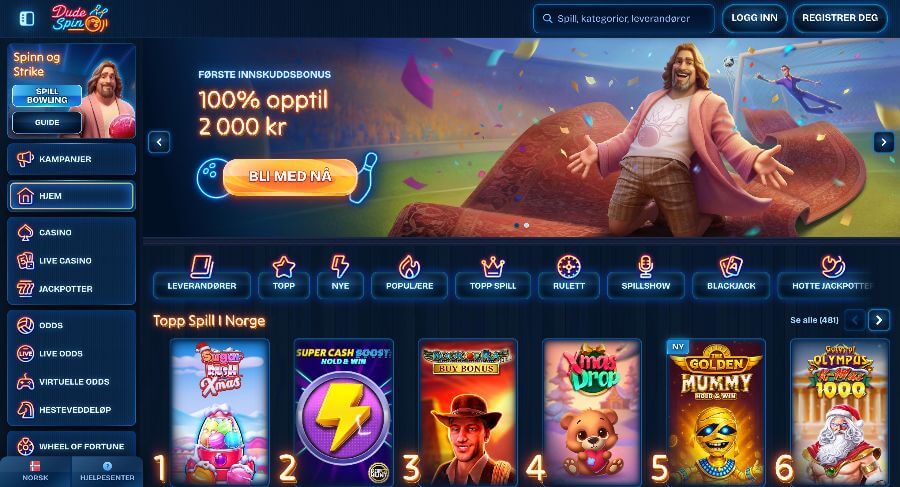
Task: Show the next banner slide
Action: [884, 142]
